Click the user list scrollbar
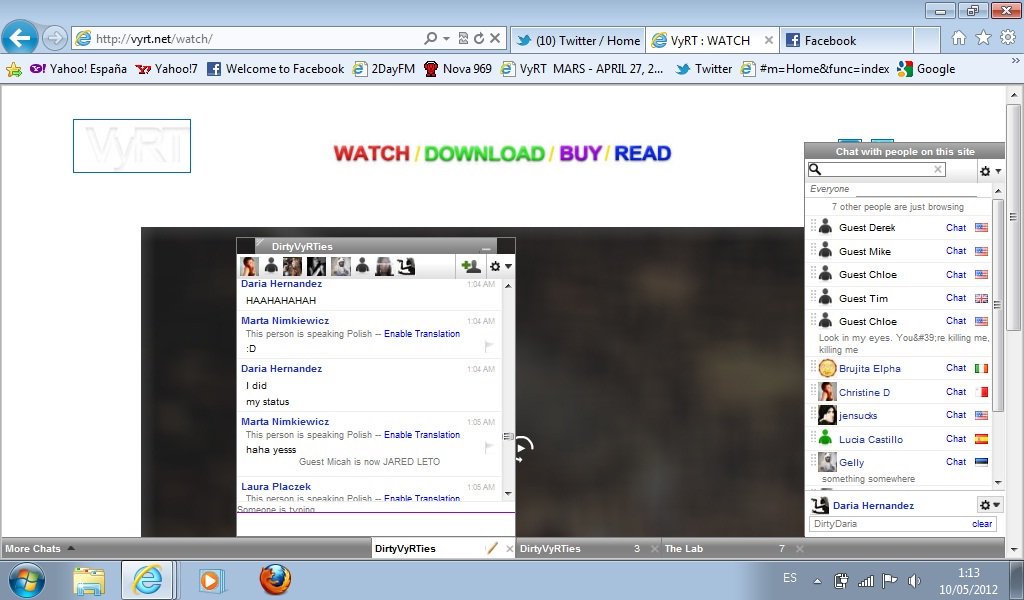Viewport: 1024px width, 600px height. point(997,304)
